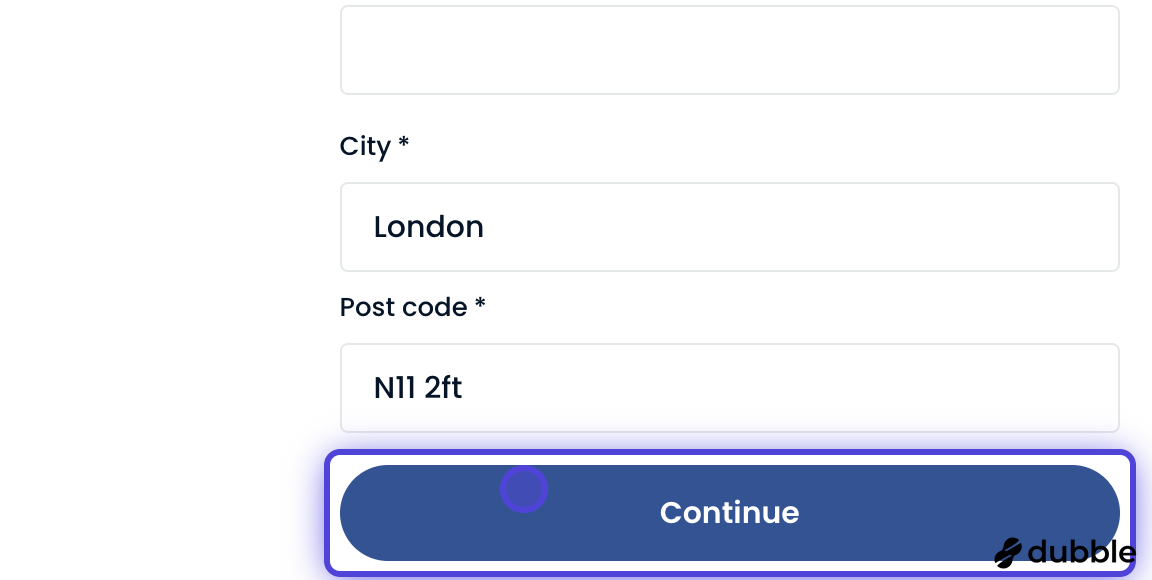Click the dubble wordmark text
1152x580 pixels.
pyautogui.click(x=1081, y=551)
